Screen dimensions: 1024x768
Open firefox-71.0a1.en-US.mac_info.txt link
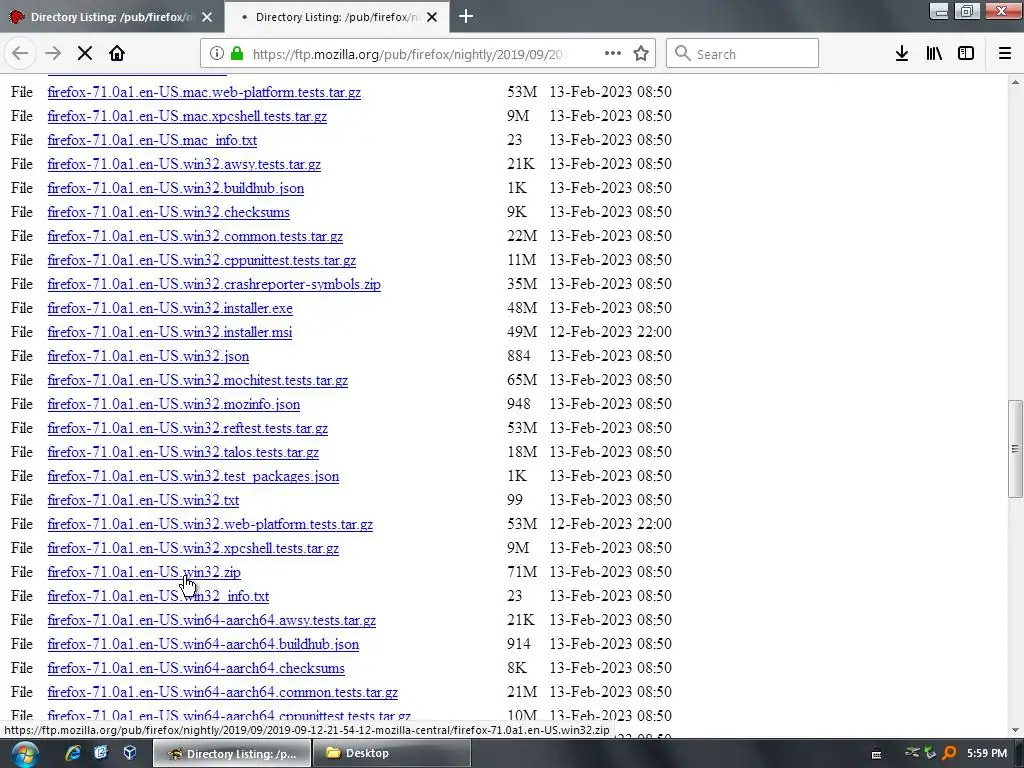tap(152, 140)
